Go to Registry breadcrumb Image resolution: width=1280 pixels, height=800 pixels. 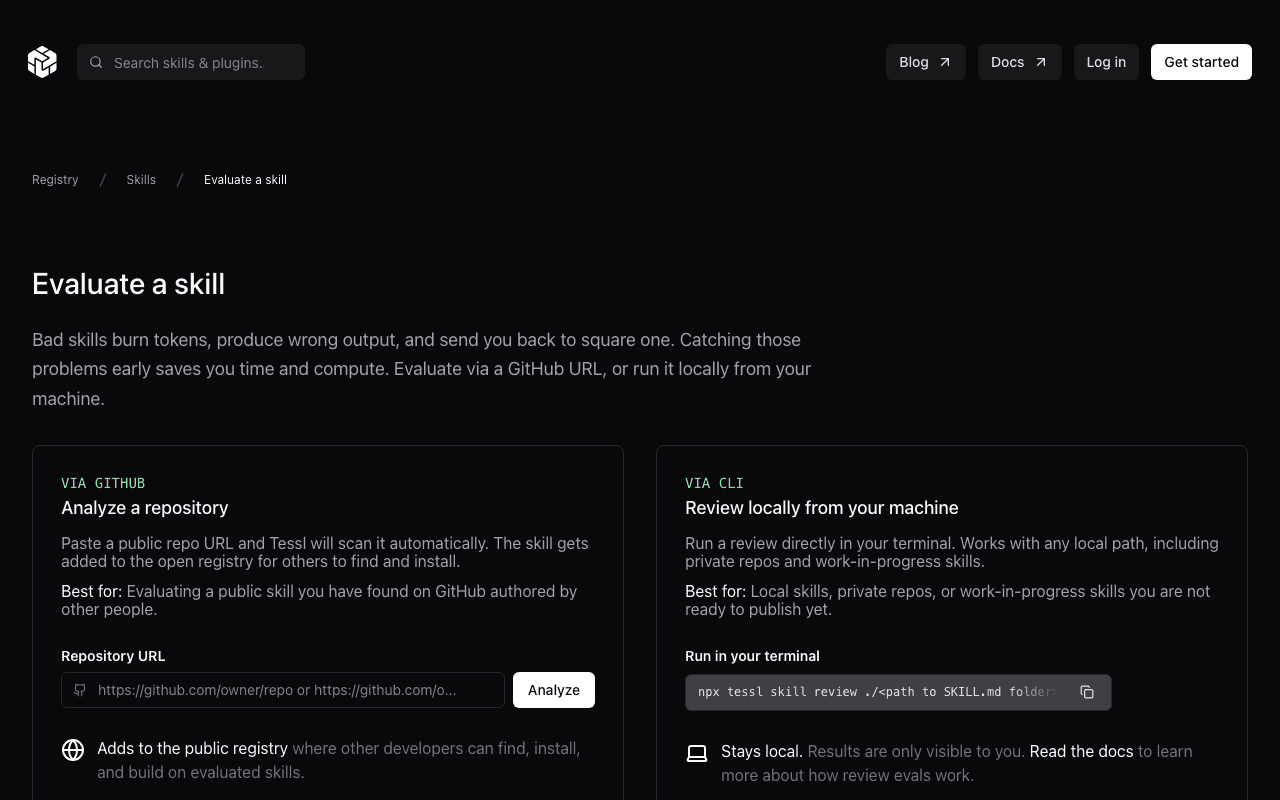55,180
